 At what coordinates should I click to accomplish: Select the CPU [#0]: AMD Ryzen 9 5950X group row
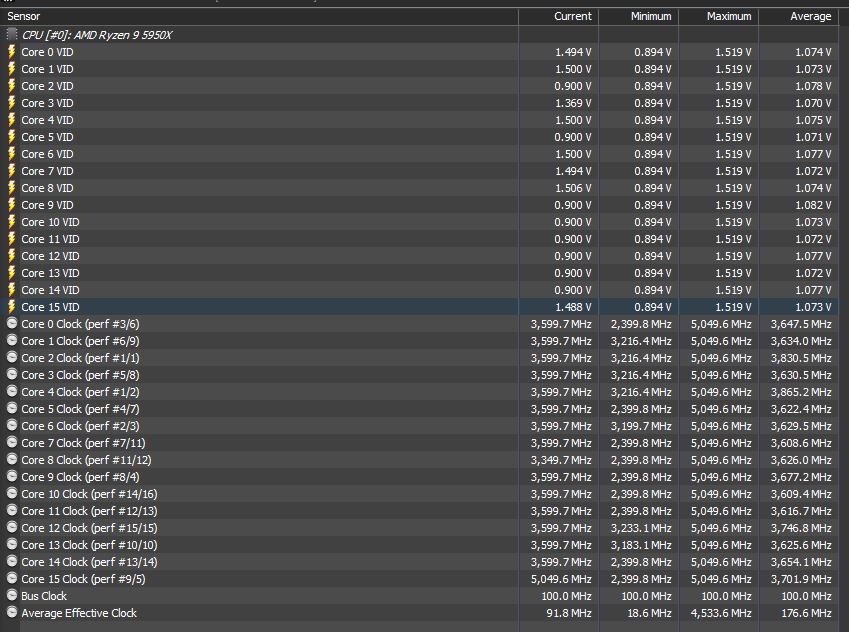pyautogui.click(x=419, y=35)
